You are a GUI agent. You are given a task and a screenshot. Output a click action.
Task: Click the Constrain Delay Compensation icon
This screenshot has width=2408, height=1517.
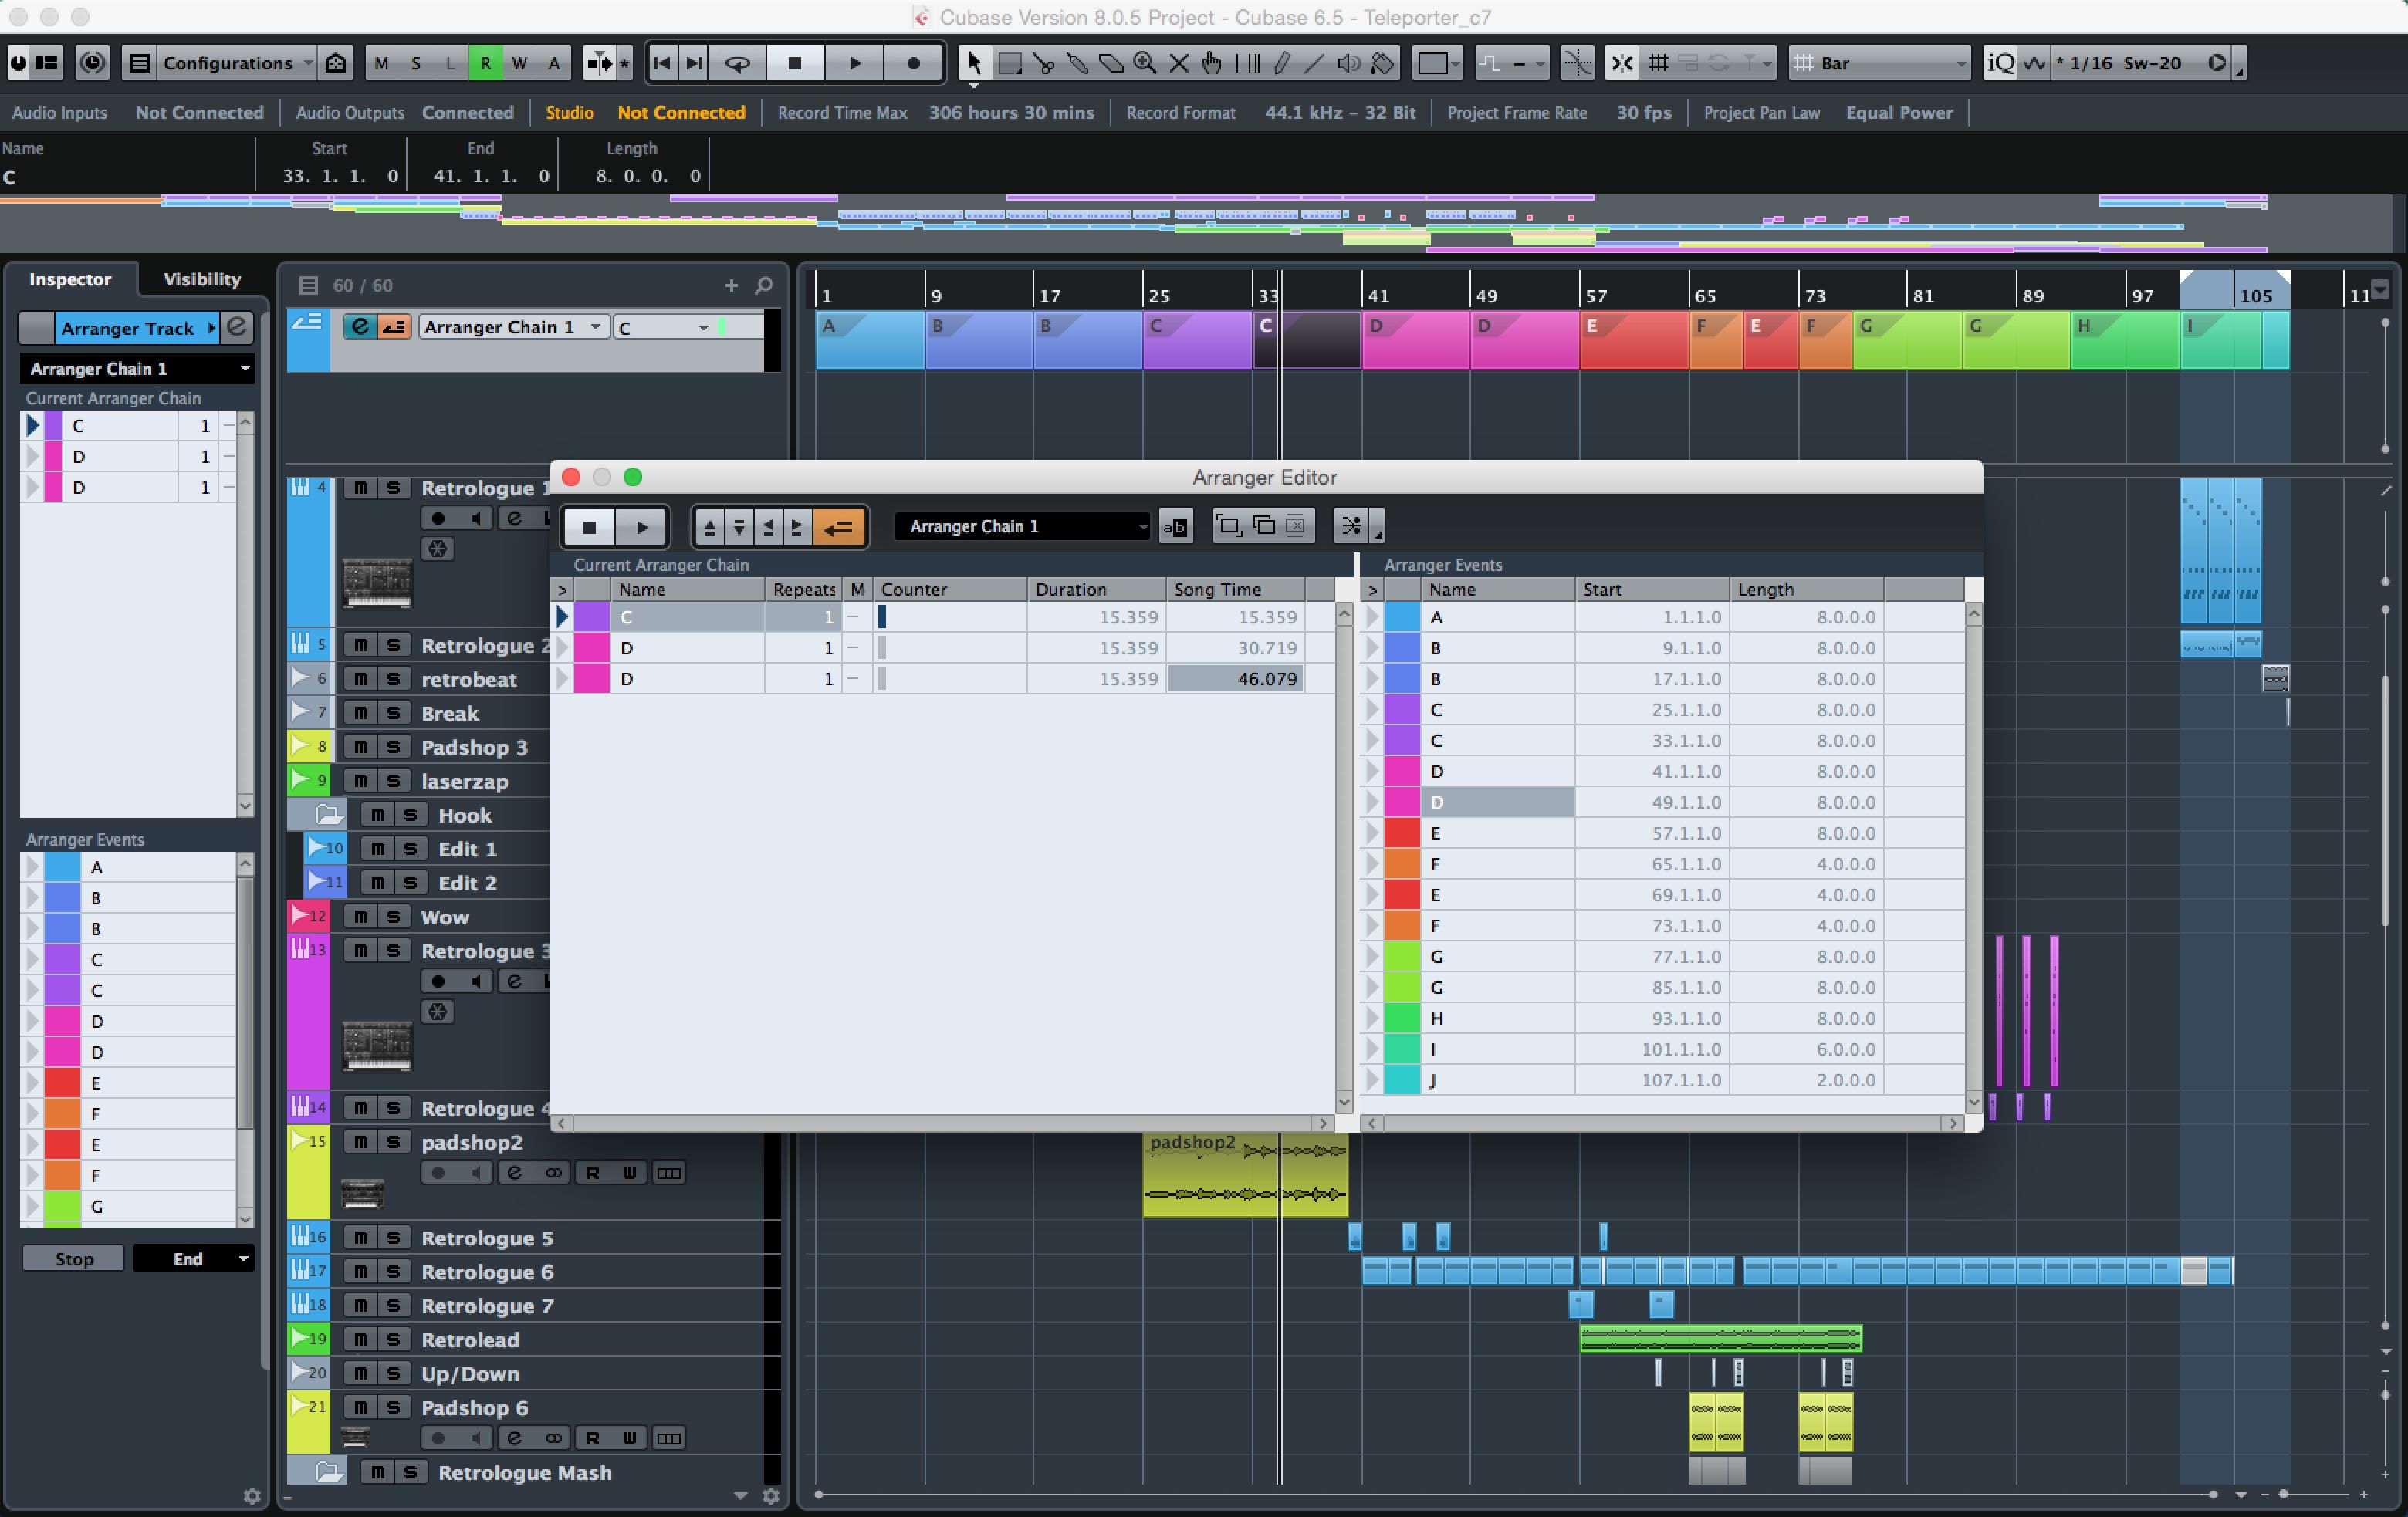tap(92, 63)
